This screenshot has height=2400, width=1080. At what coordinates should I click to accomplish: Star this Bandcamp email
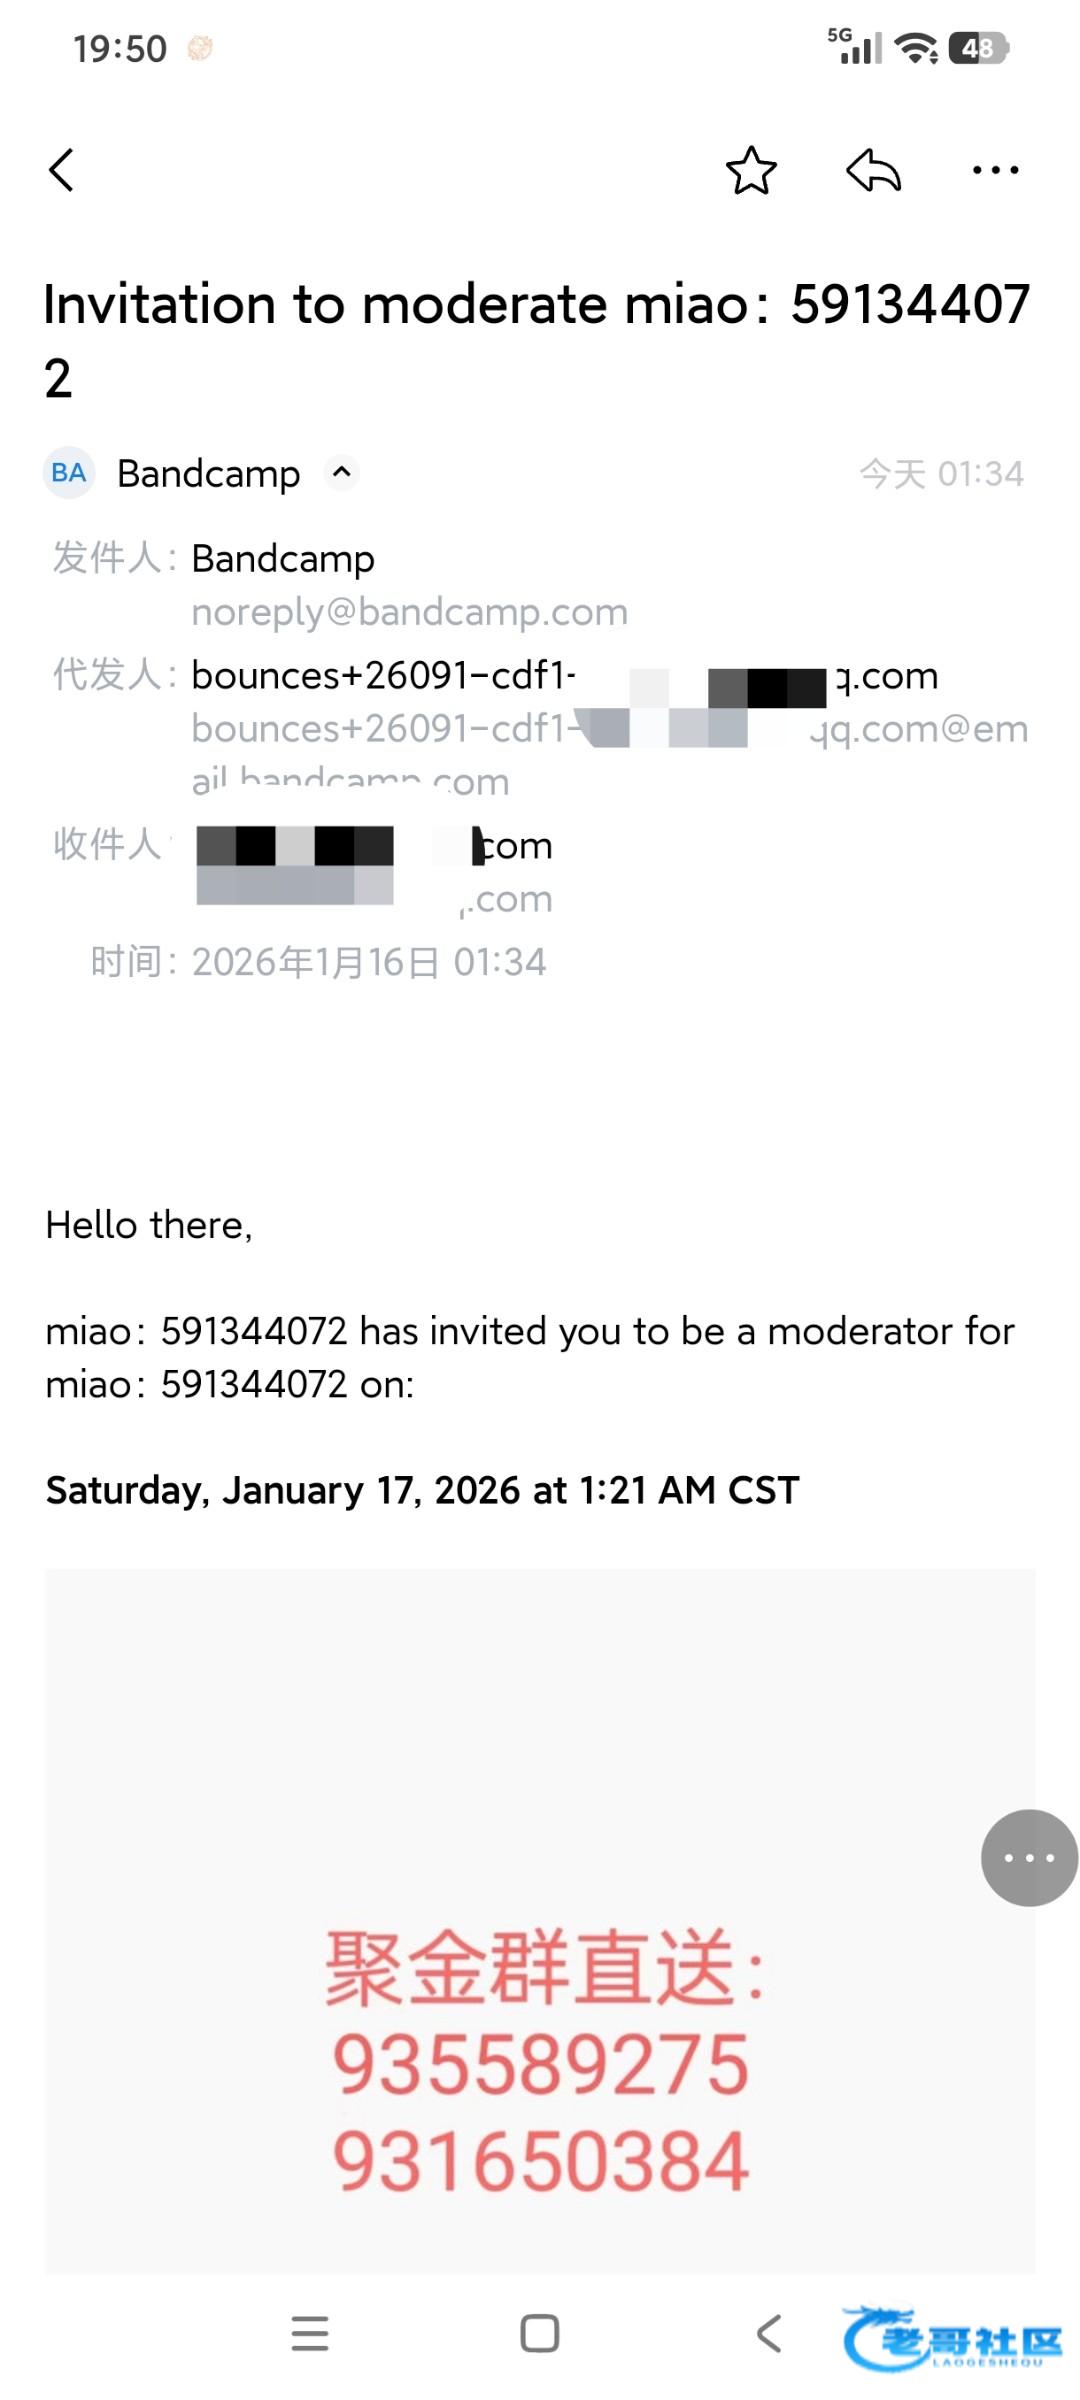point(751,170)
